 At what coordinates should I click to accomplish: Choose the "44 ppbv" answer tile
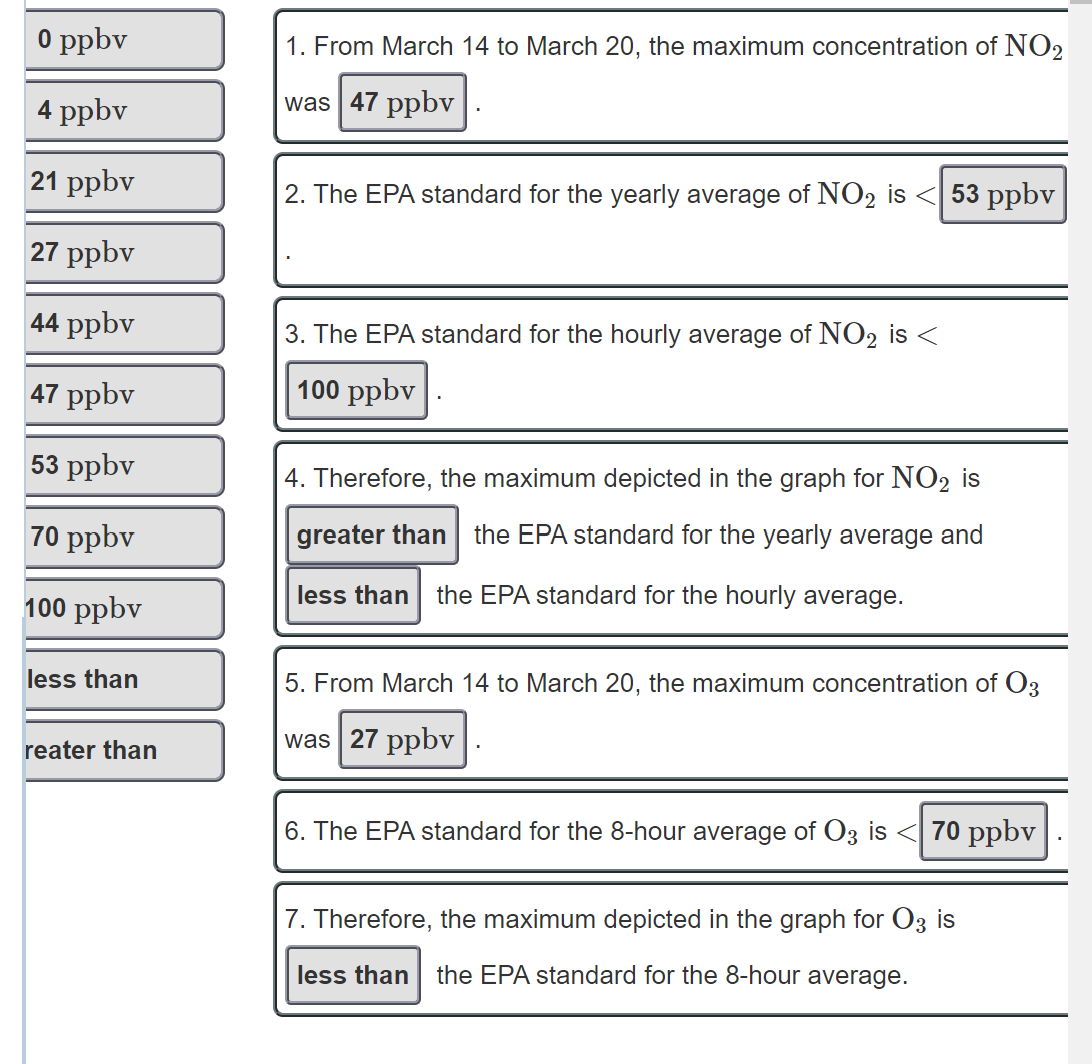(124, 324)
